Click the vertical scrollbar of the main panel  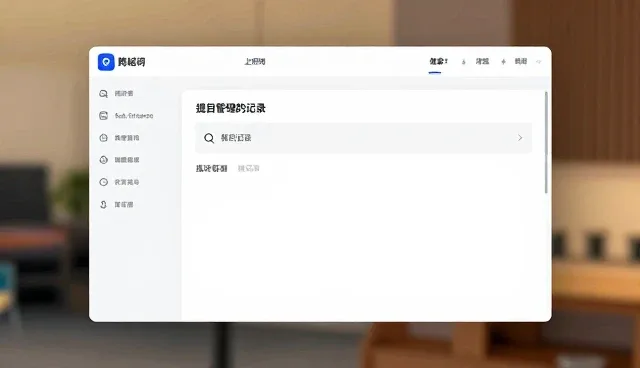pyautogui.click(x=546, y=143)
